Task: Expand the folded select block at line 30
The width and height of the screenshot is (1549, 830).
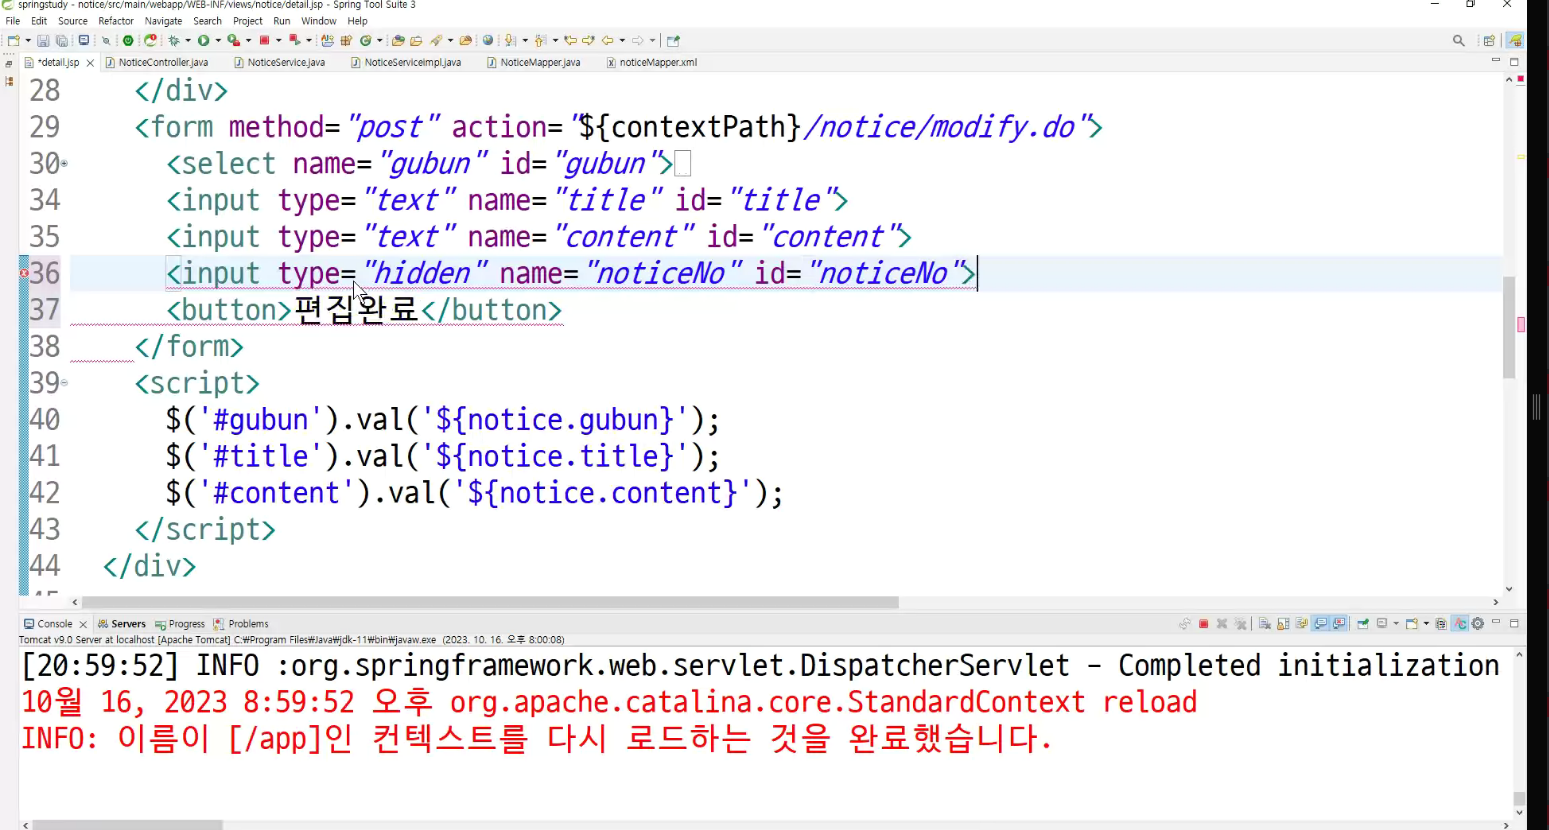Action: 64,163
